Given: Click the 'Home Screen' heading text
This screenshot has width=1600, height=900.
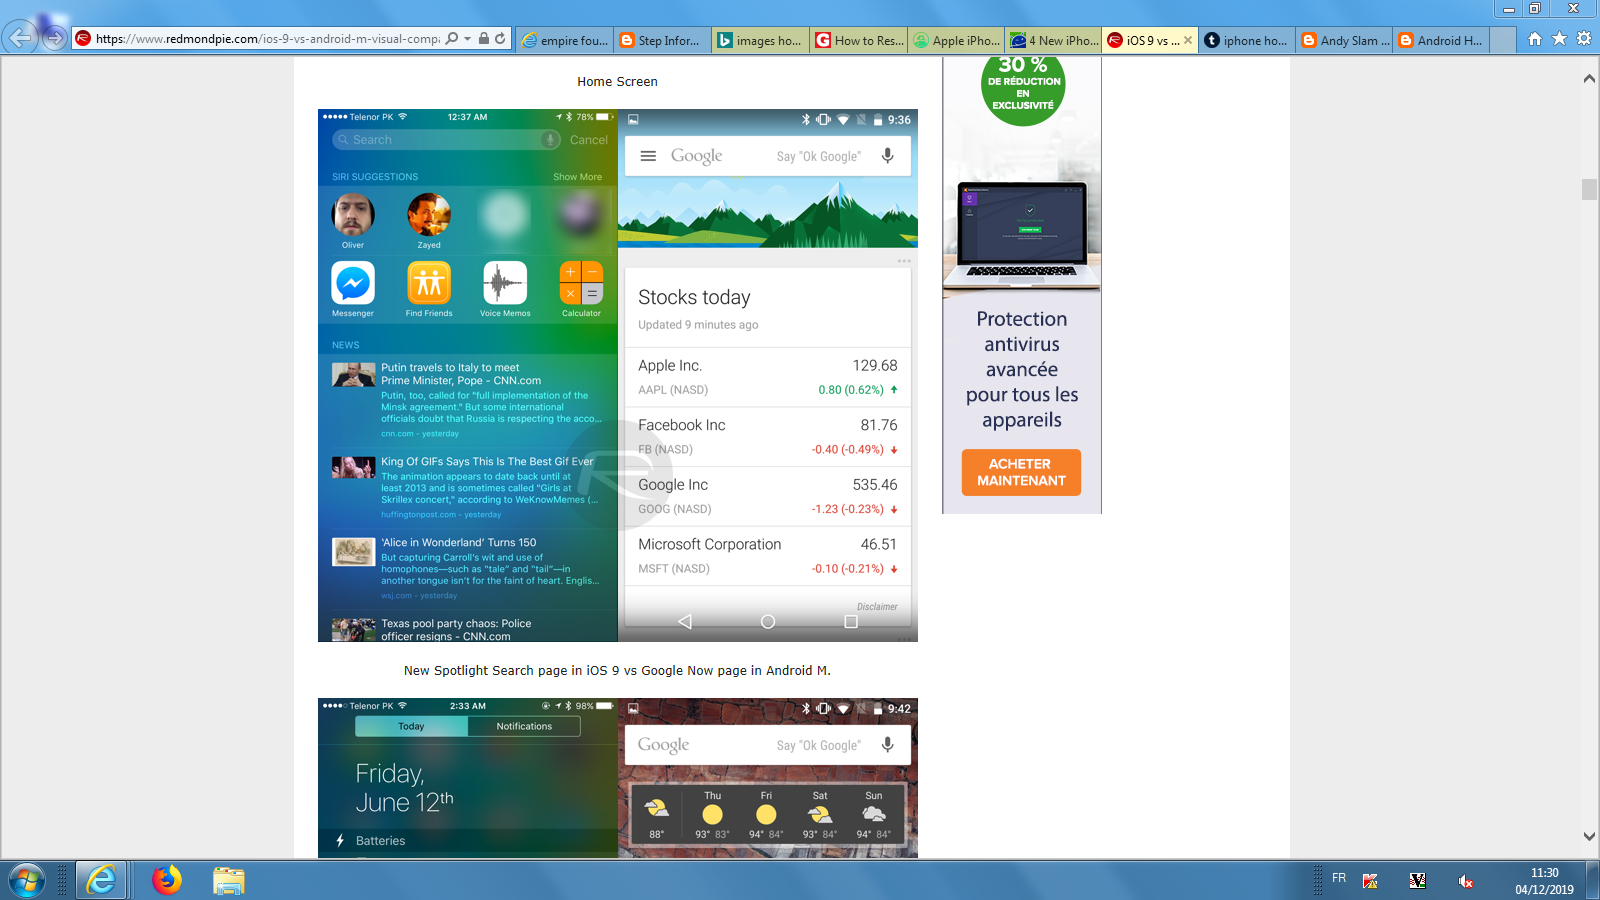Looking at the screenshot, I should tap(617, 82).
